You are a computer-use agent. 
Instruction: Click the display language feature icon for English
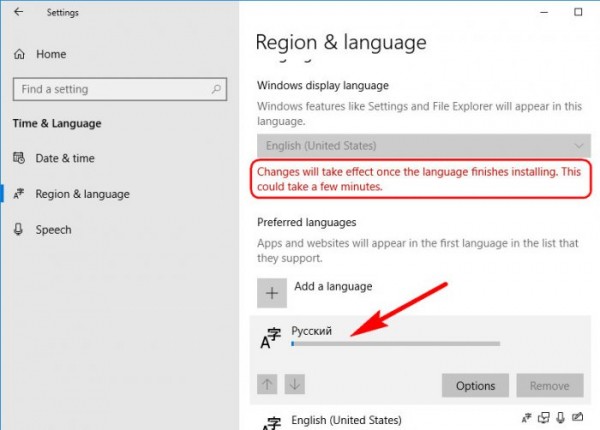pos(527,418)
